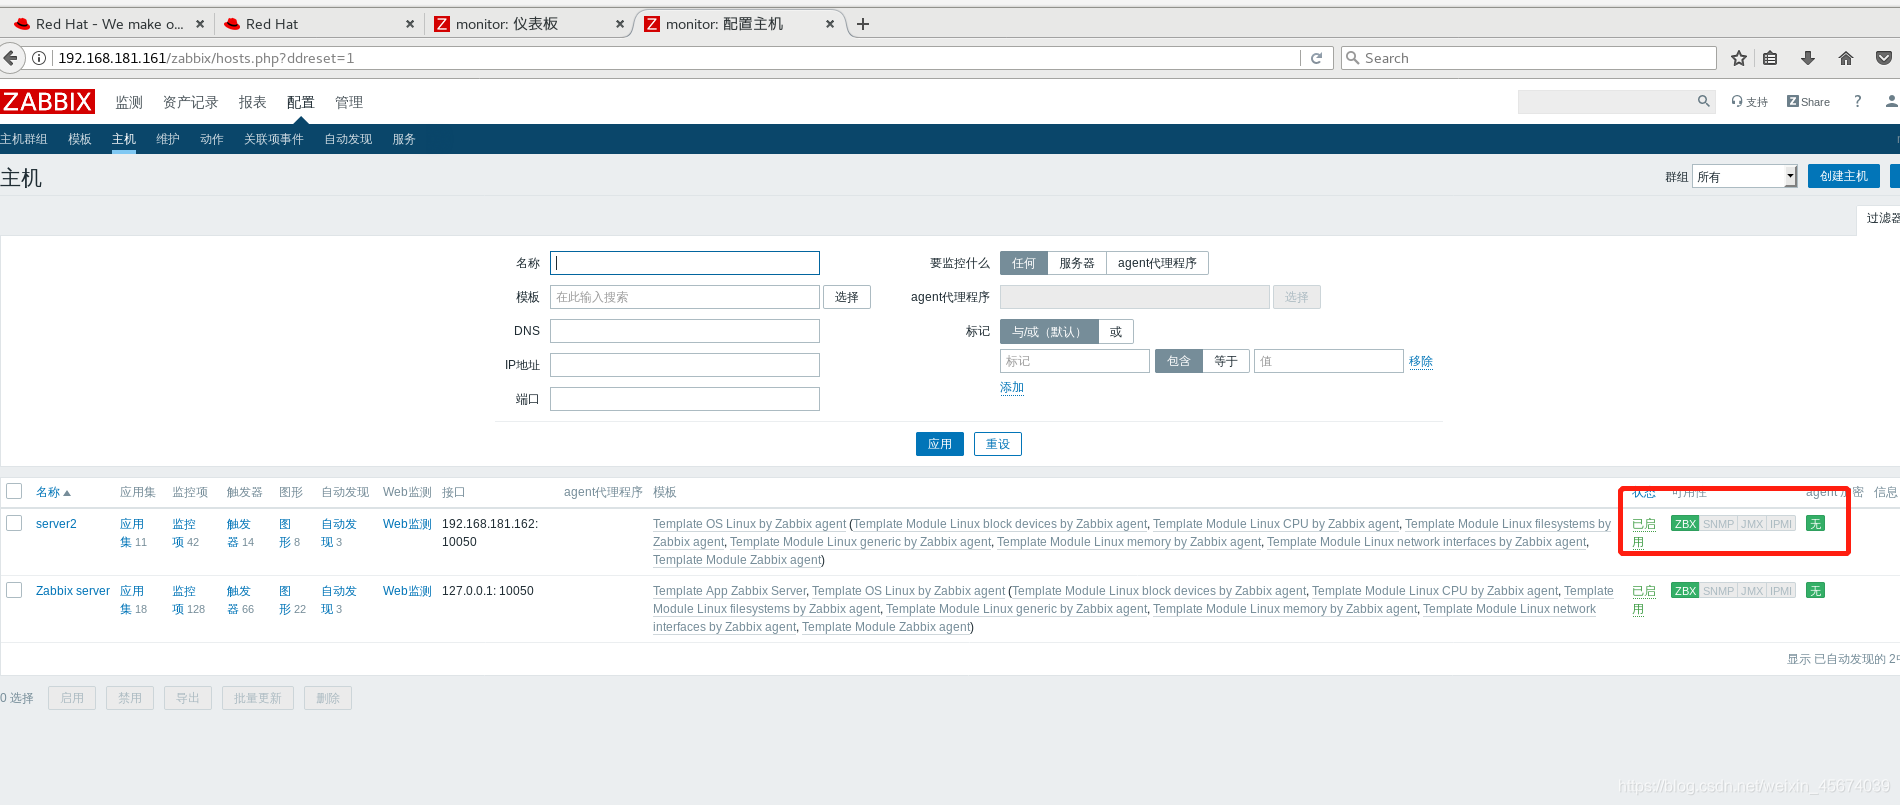
Task: Click JMX availability badge for server2
Action: click(1752, 524)
